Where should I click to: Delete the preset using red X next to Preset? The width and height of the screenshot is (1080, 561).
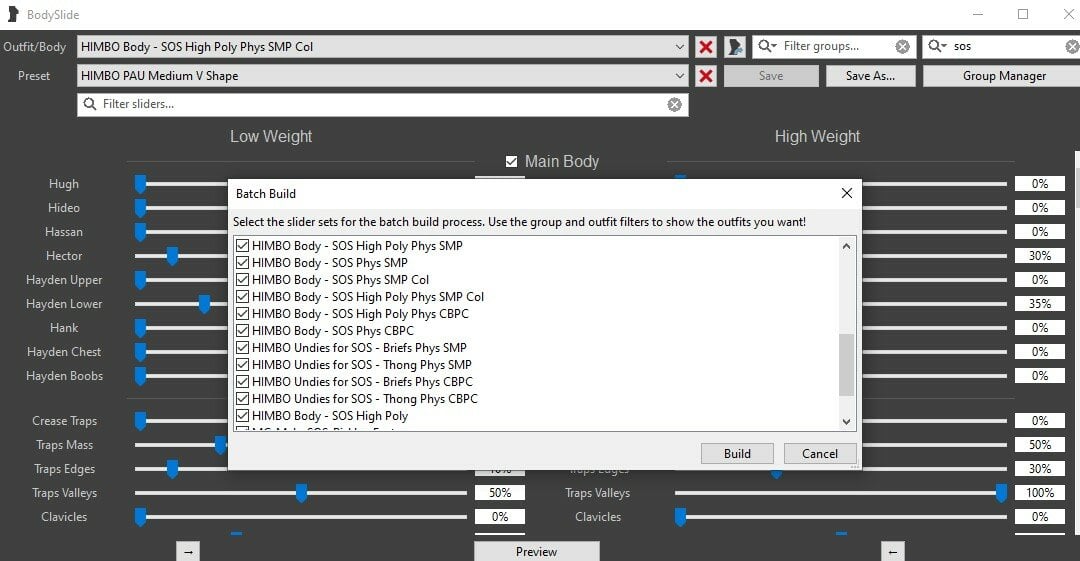tap(705, 76)
